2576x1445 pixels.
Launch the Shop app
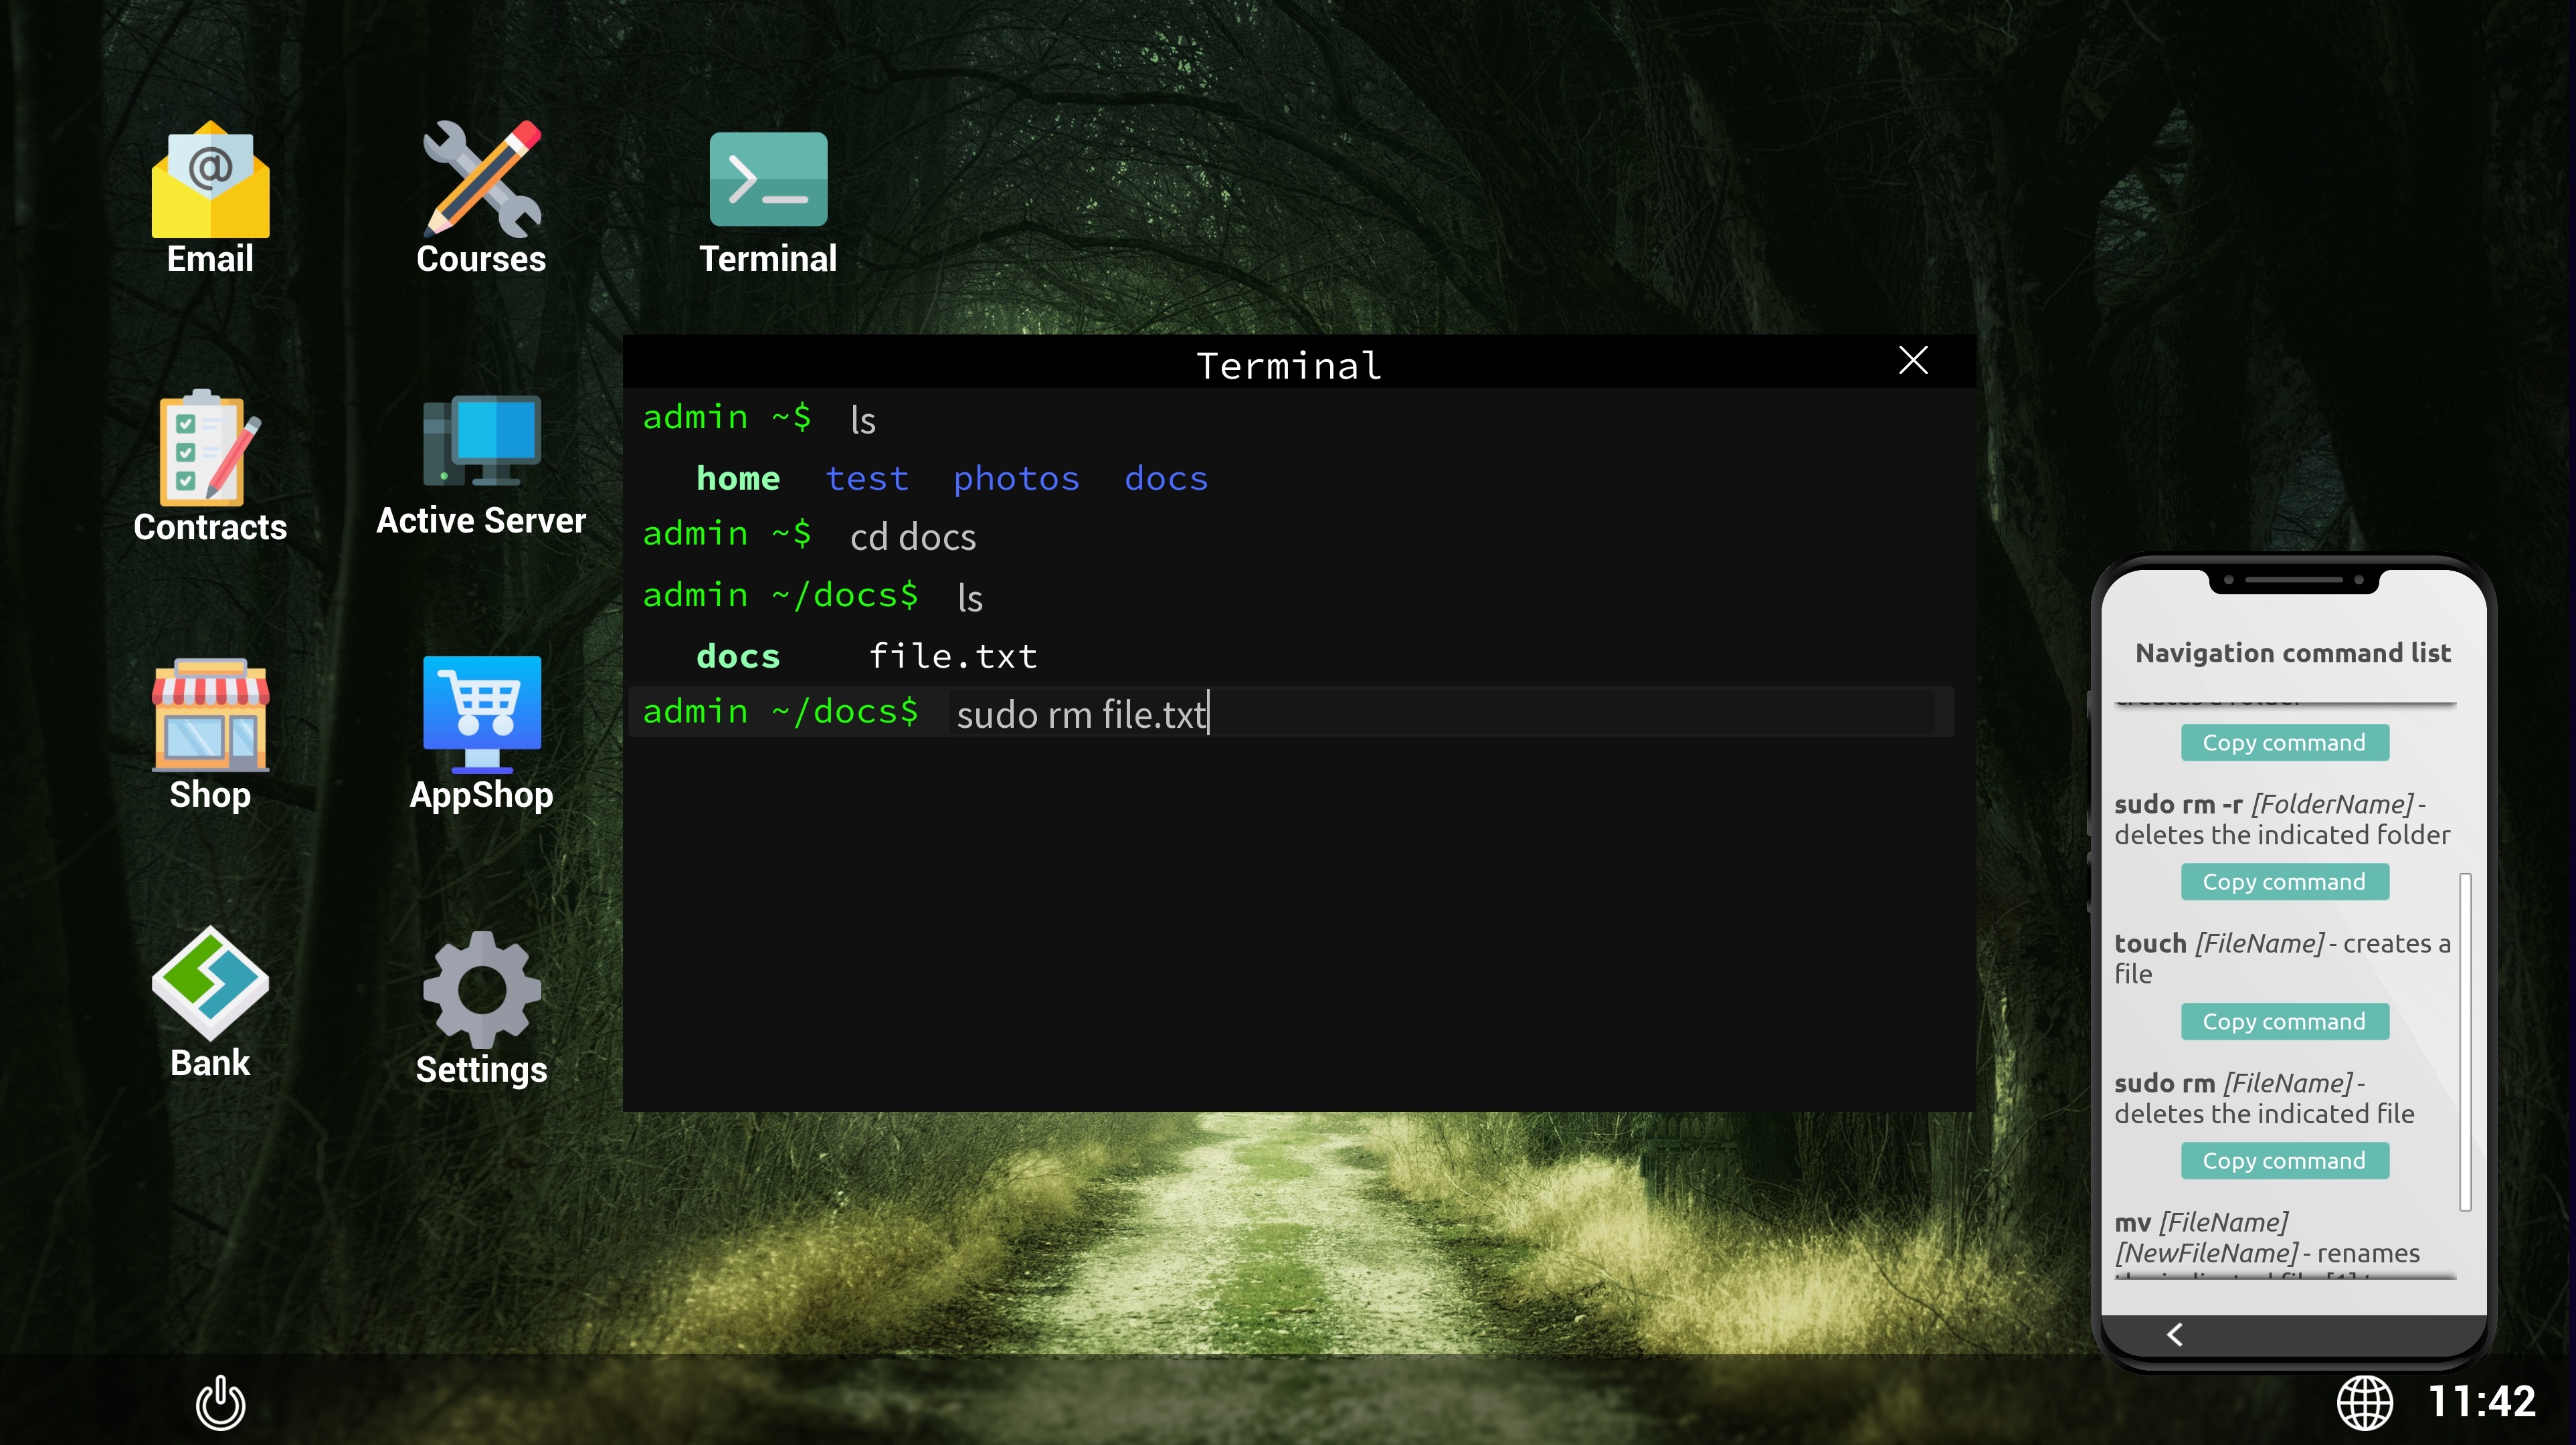210,716
